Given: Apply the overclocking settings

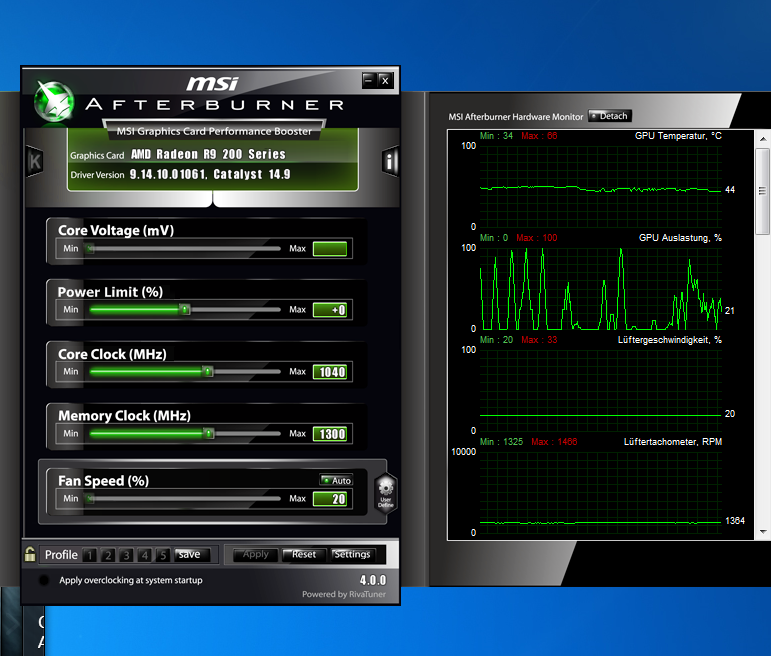Looking at the screenshot, I should tap(256, 555).
